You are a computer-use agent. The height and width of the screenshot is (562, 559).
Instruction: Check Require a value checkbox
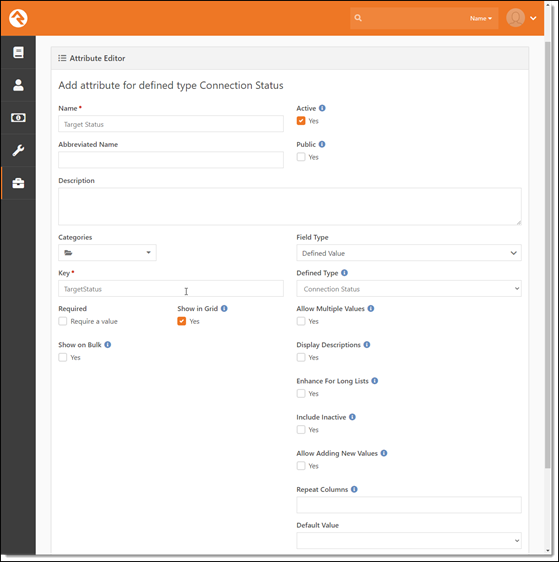click(63, 321)
